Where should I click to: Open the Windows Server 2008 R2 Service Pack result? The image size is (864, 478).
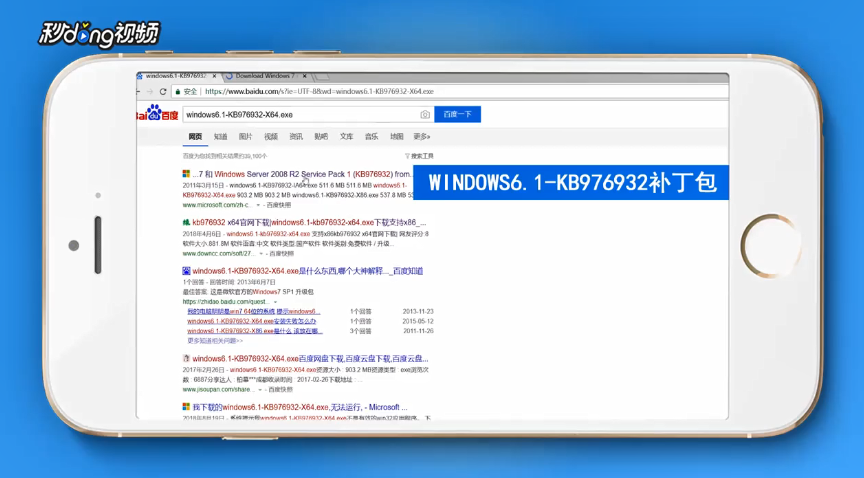click(x=302, y=174)
